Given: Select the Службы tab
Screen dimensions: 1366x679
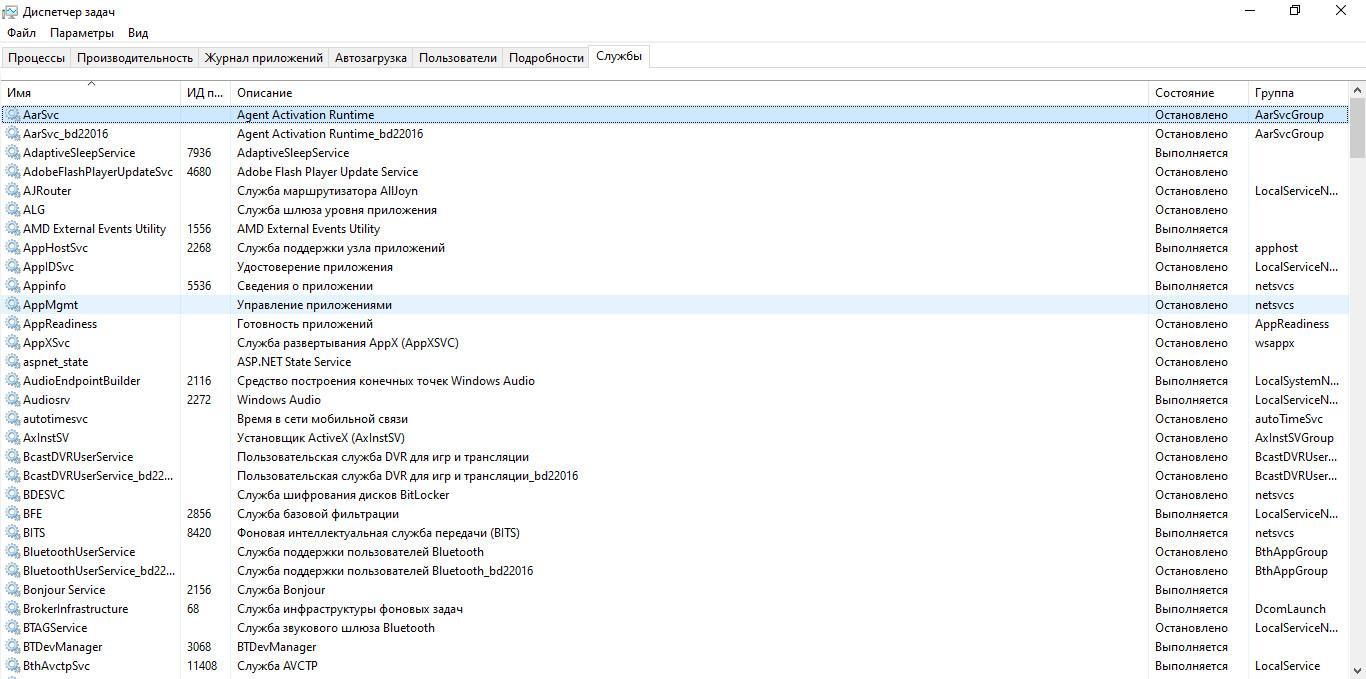Looking at the screenshot, I should pos(619,56).
